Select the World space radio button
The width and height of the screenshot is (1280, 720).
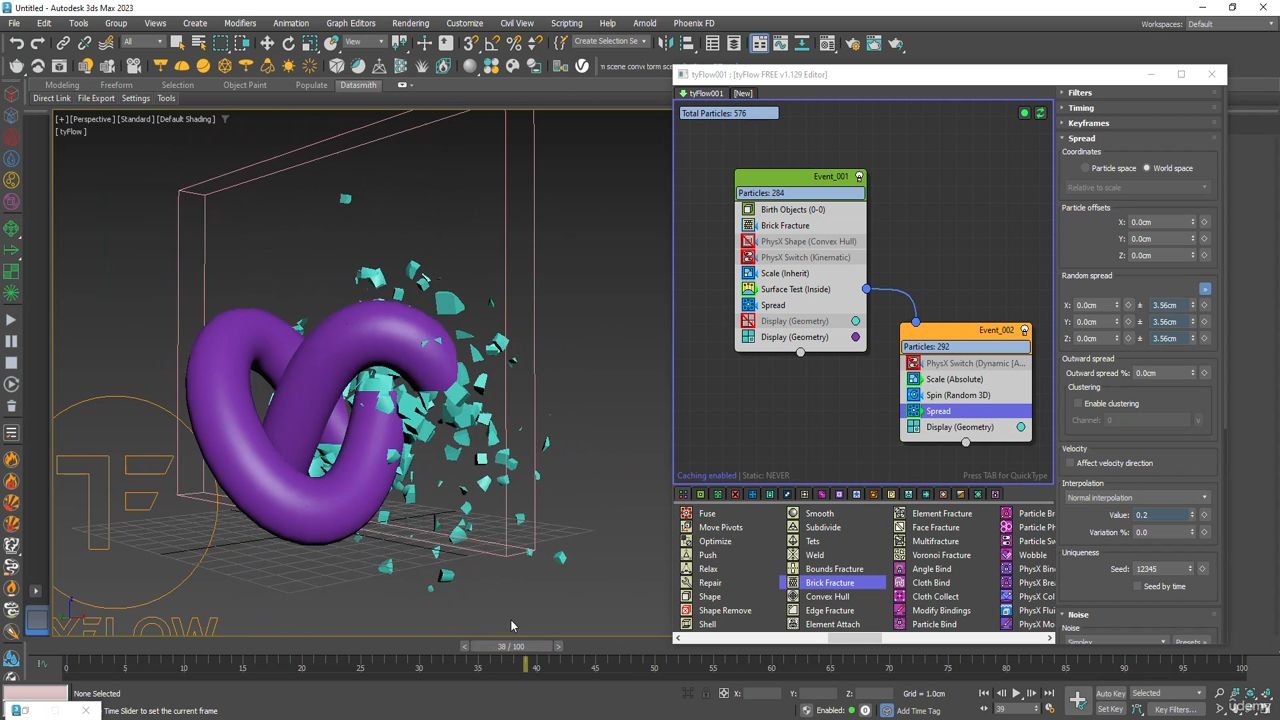pos(1146,168)
